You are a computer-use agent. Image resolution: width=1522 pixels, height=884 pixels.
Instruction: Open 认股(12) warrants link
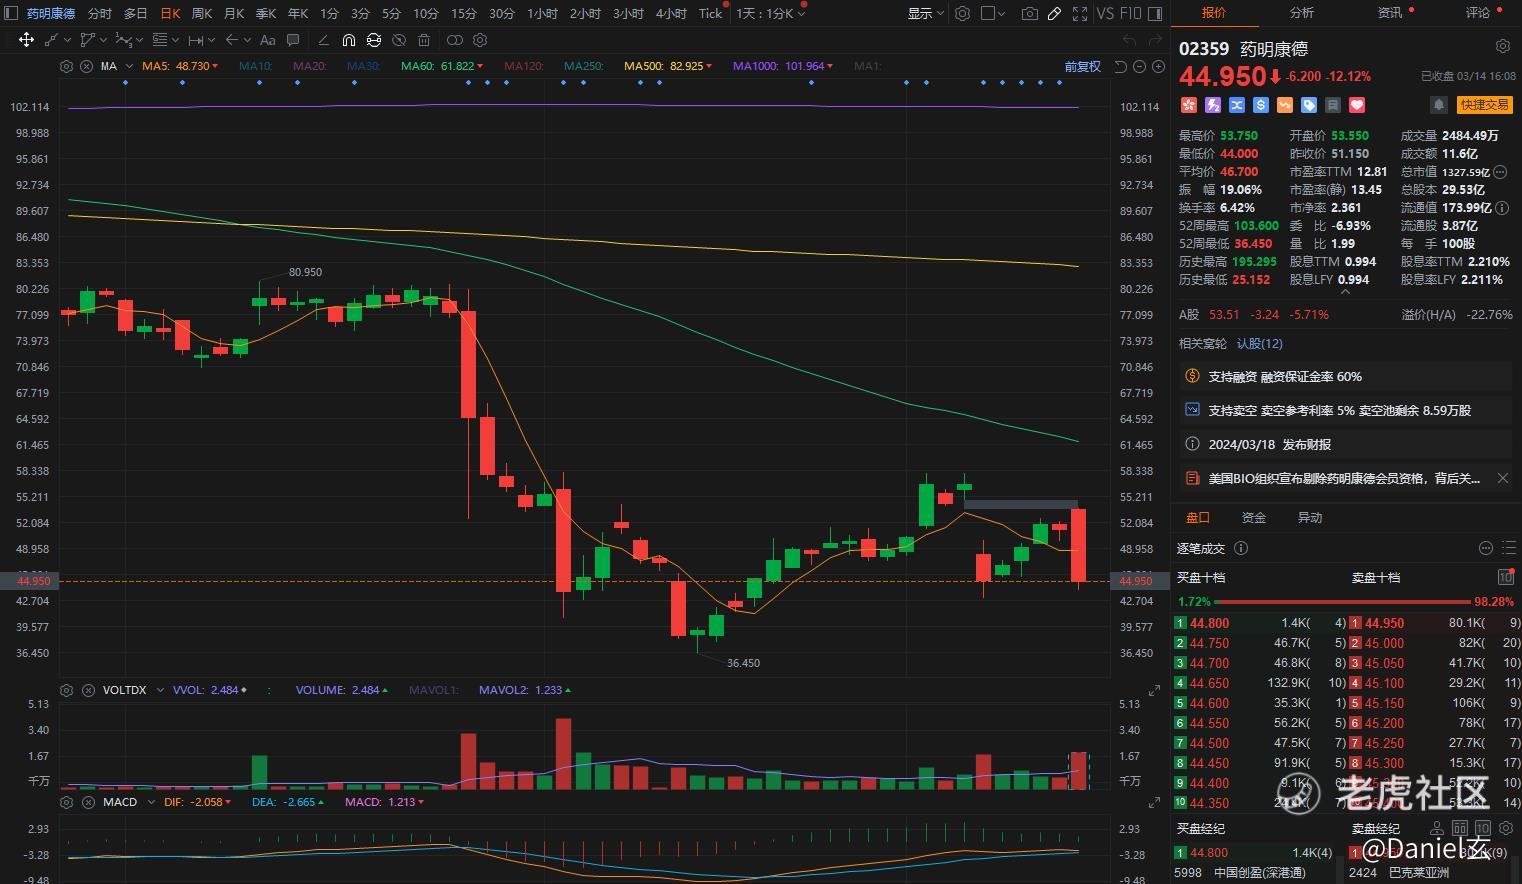pos(1260,343)
